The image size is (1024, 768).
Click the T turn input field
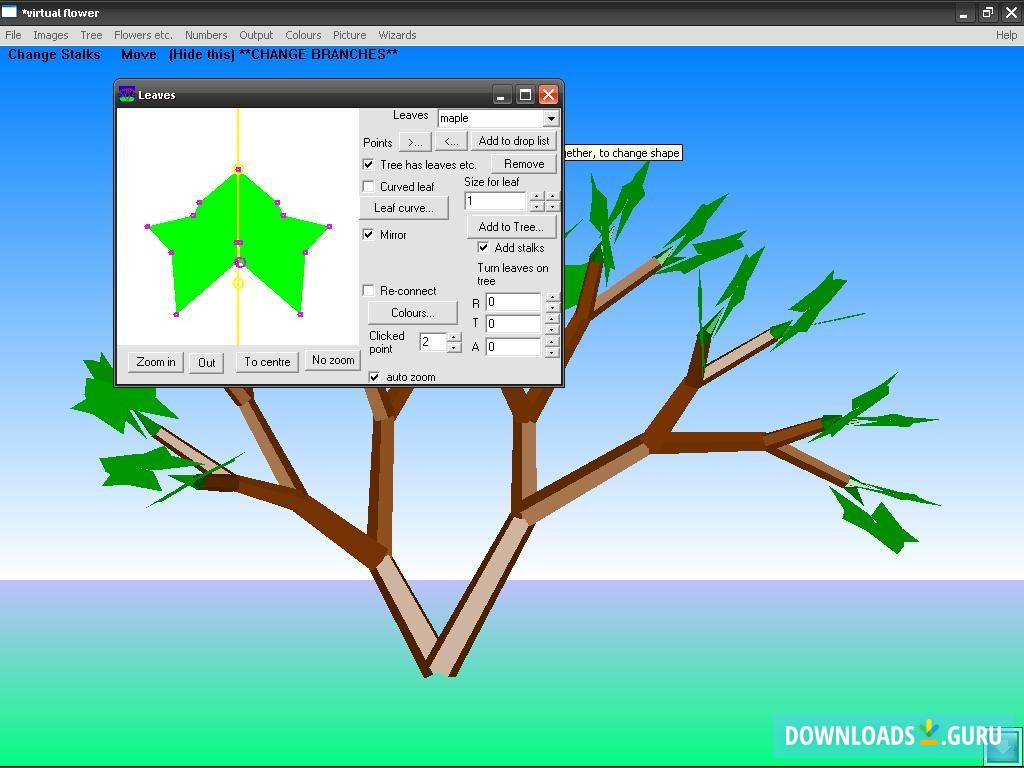click(514, 323)
